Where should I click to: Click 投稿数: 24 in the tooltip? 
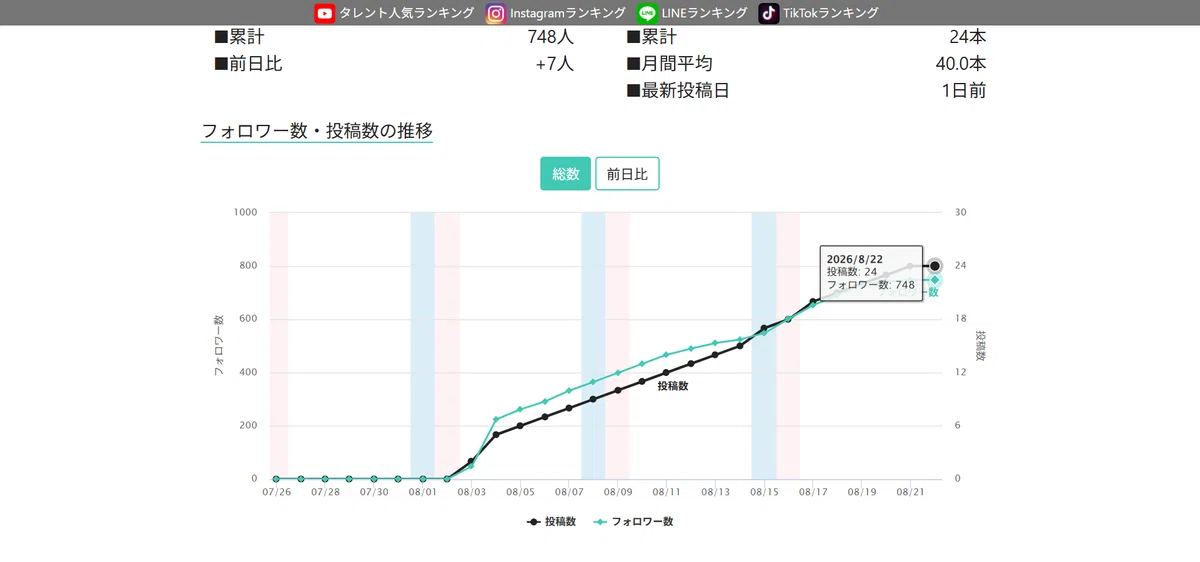pos(852,272)
